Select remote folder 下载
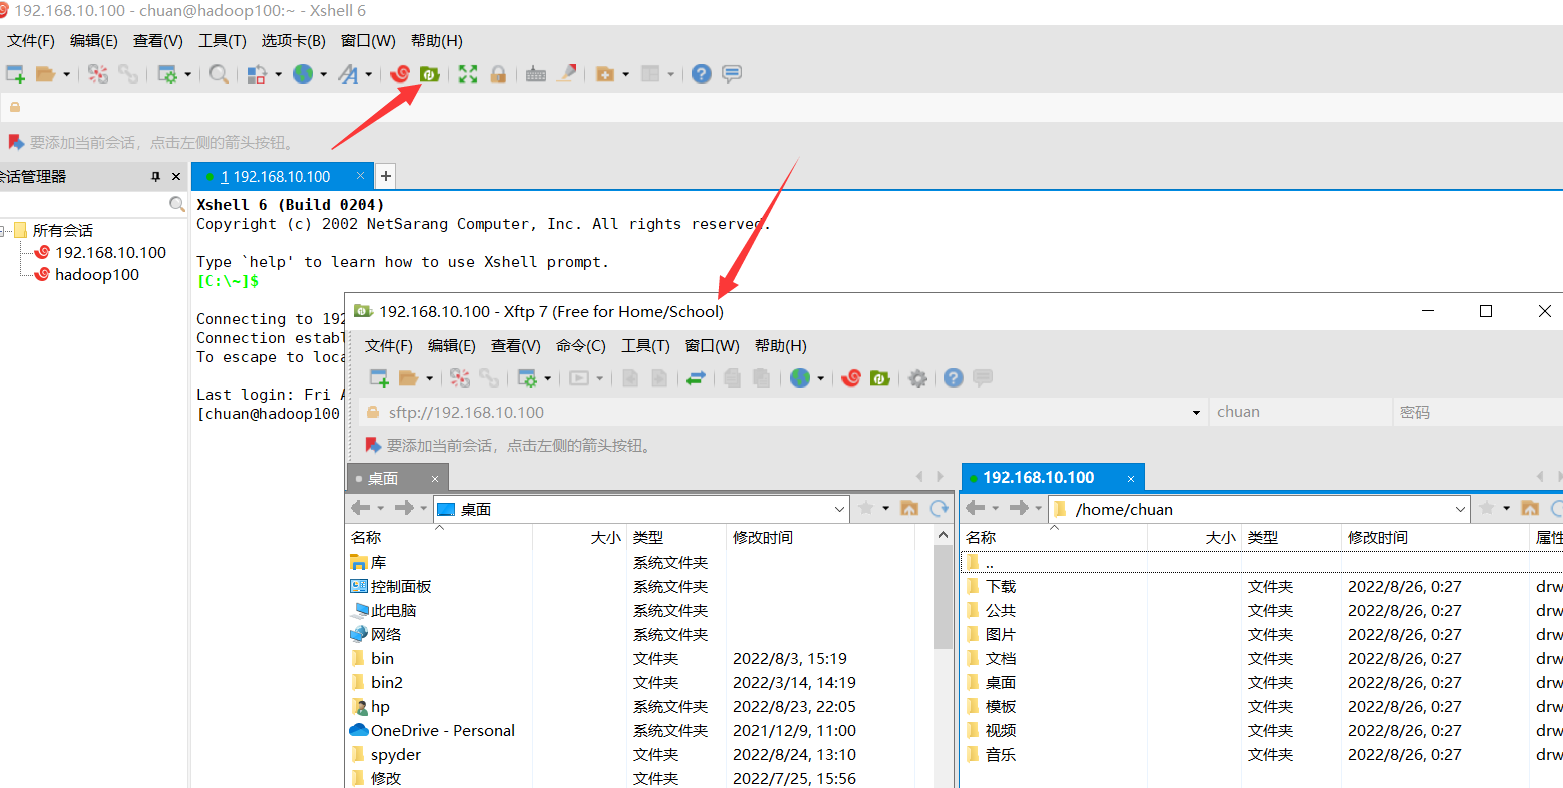 [1001, 586]
